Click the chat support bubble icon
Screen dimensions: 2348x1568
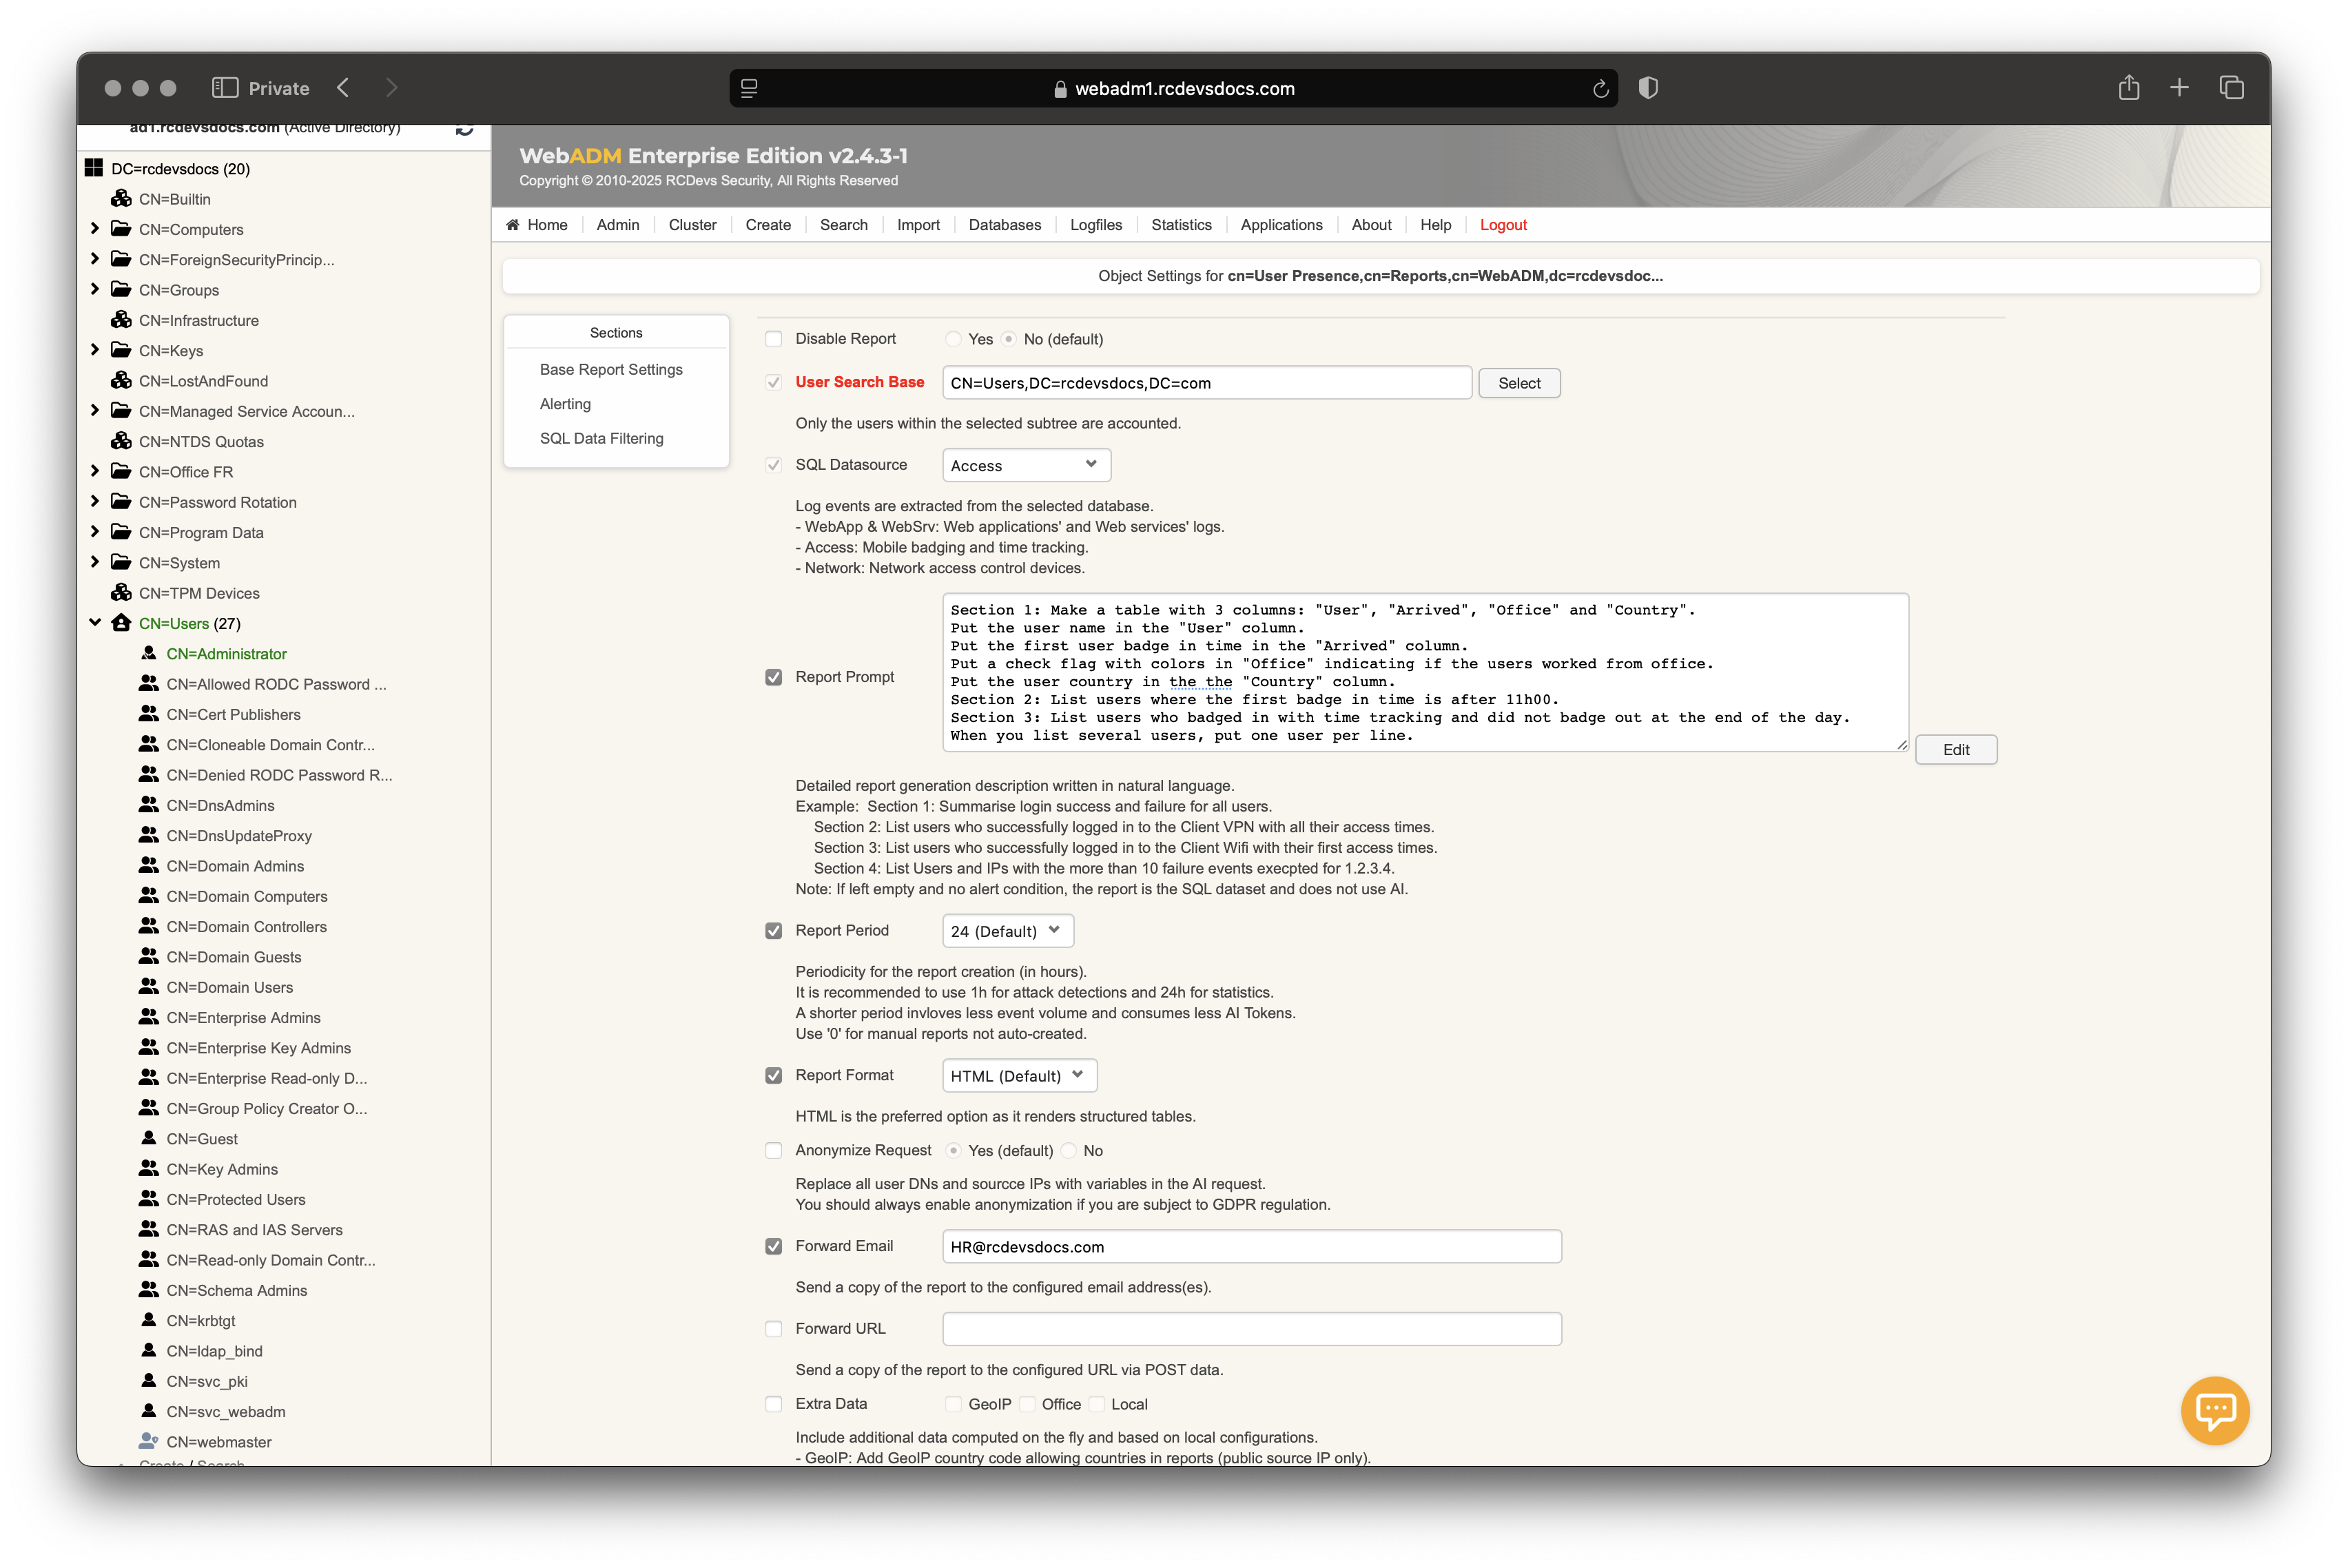pos(2214,1410)
